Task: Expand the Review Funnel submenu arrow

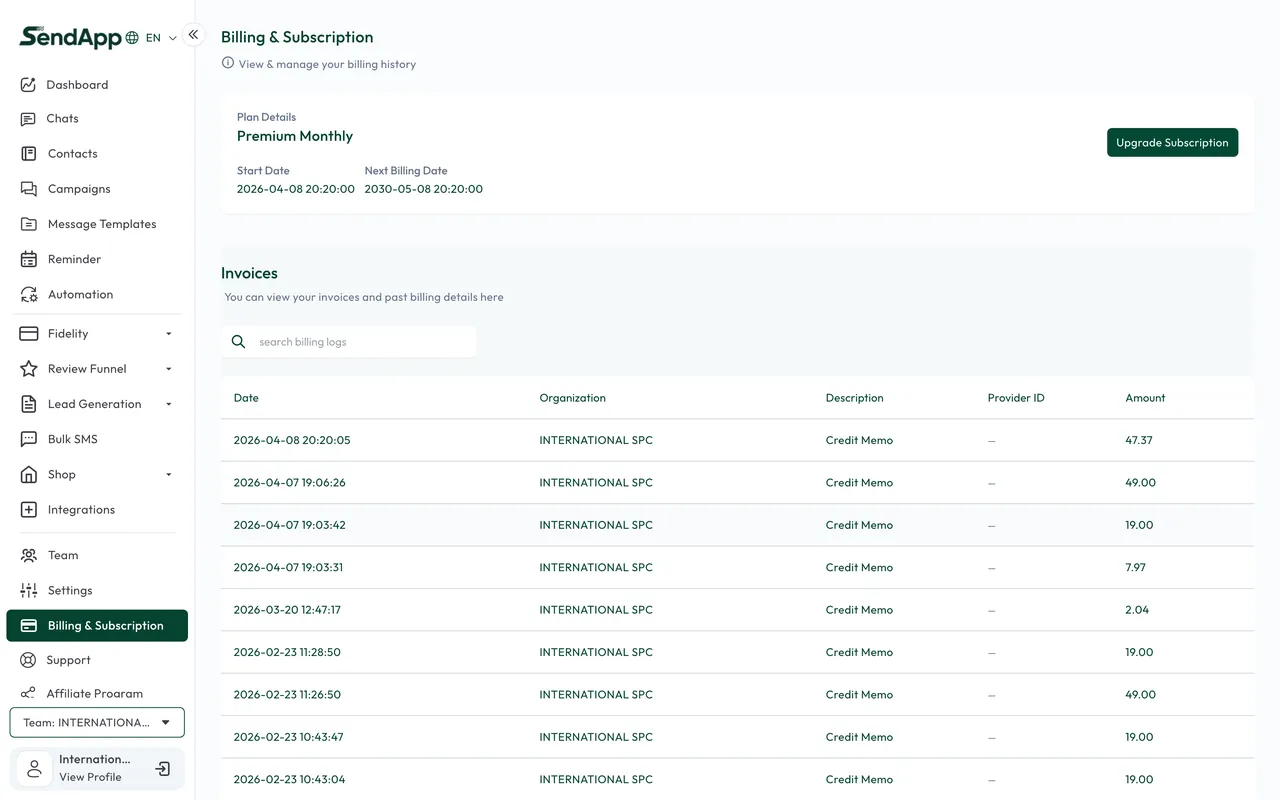Action: [x=168, y=369]
